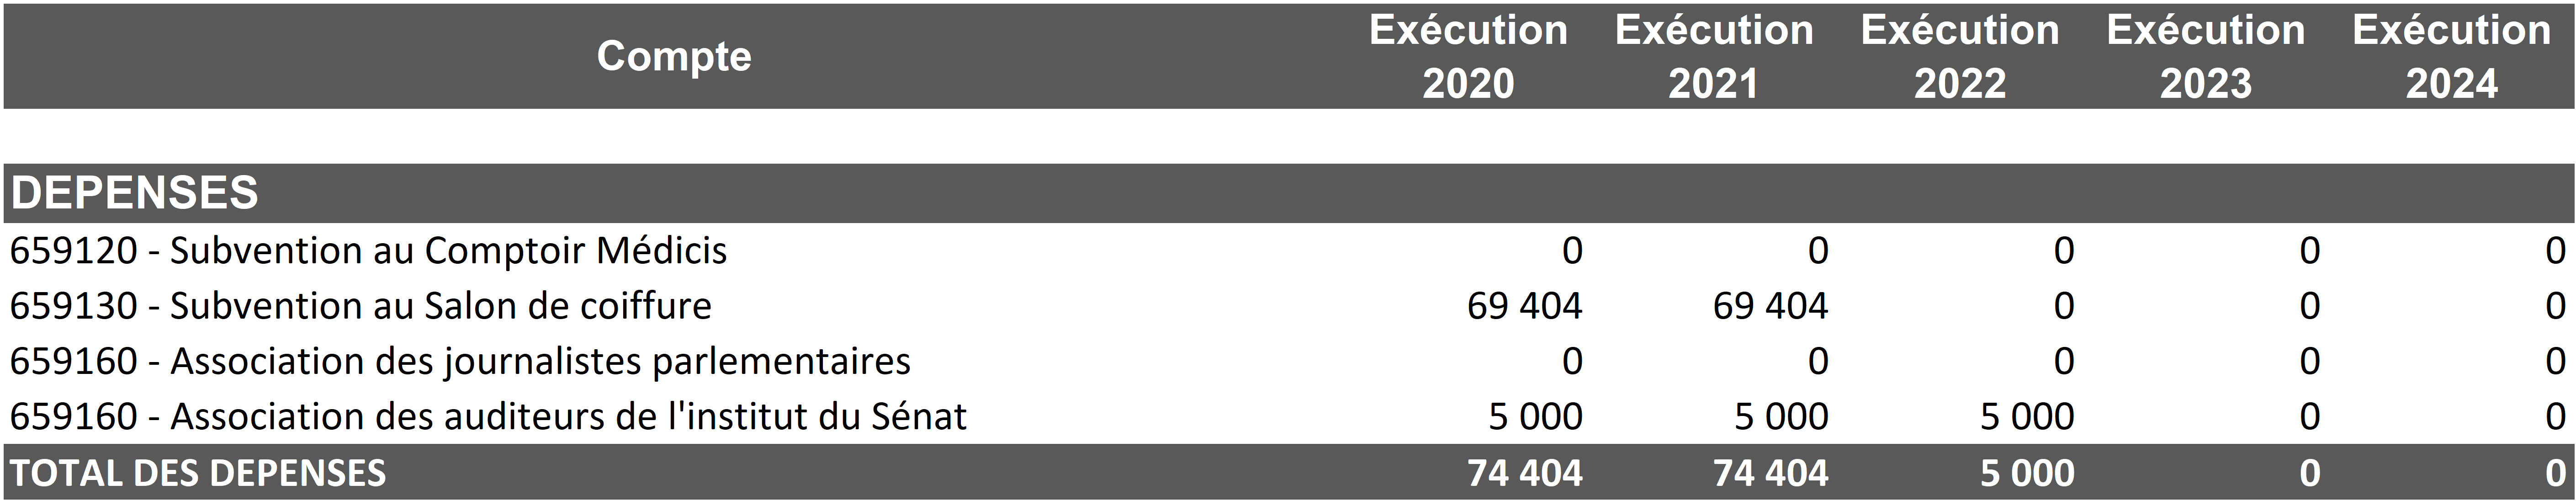This screenshot has width=2576, height=501.
Task: Select the auditeurs 2020 value of 5 000
Action: click(x=1535, y=416)
